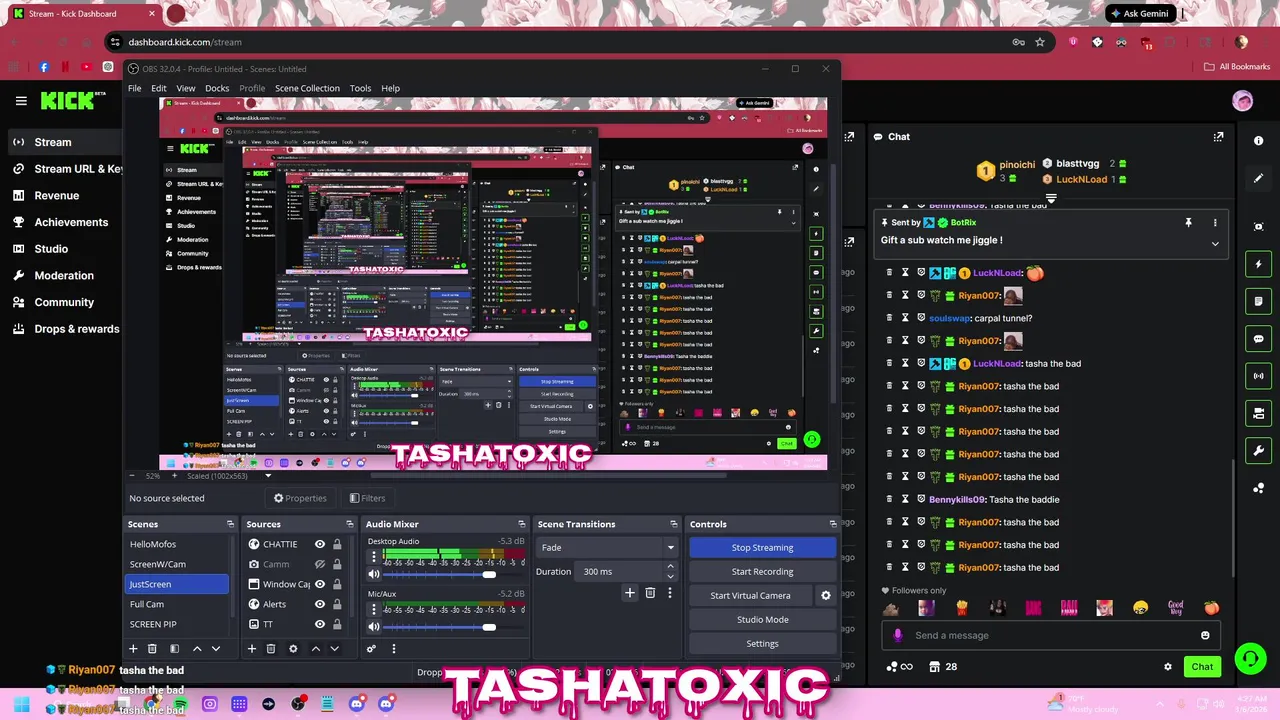Open OBS Docks menu
The width and height of the screenshot is (1280, 720).
[x=217, y=88]
